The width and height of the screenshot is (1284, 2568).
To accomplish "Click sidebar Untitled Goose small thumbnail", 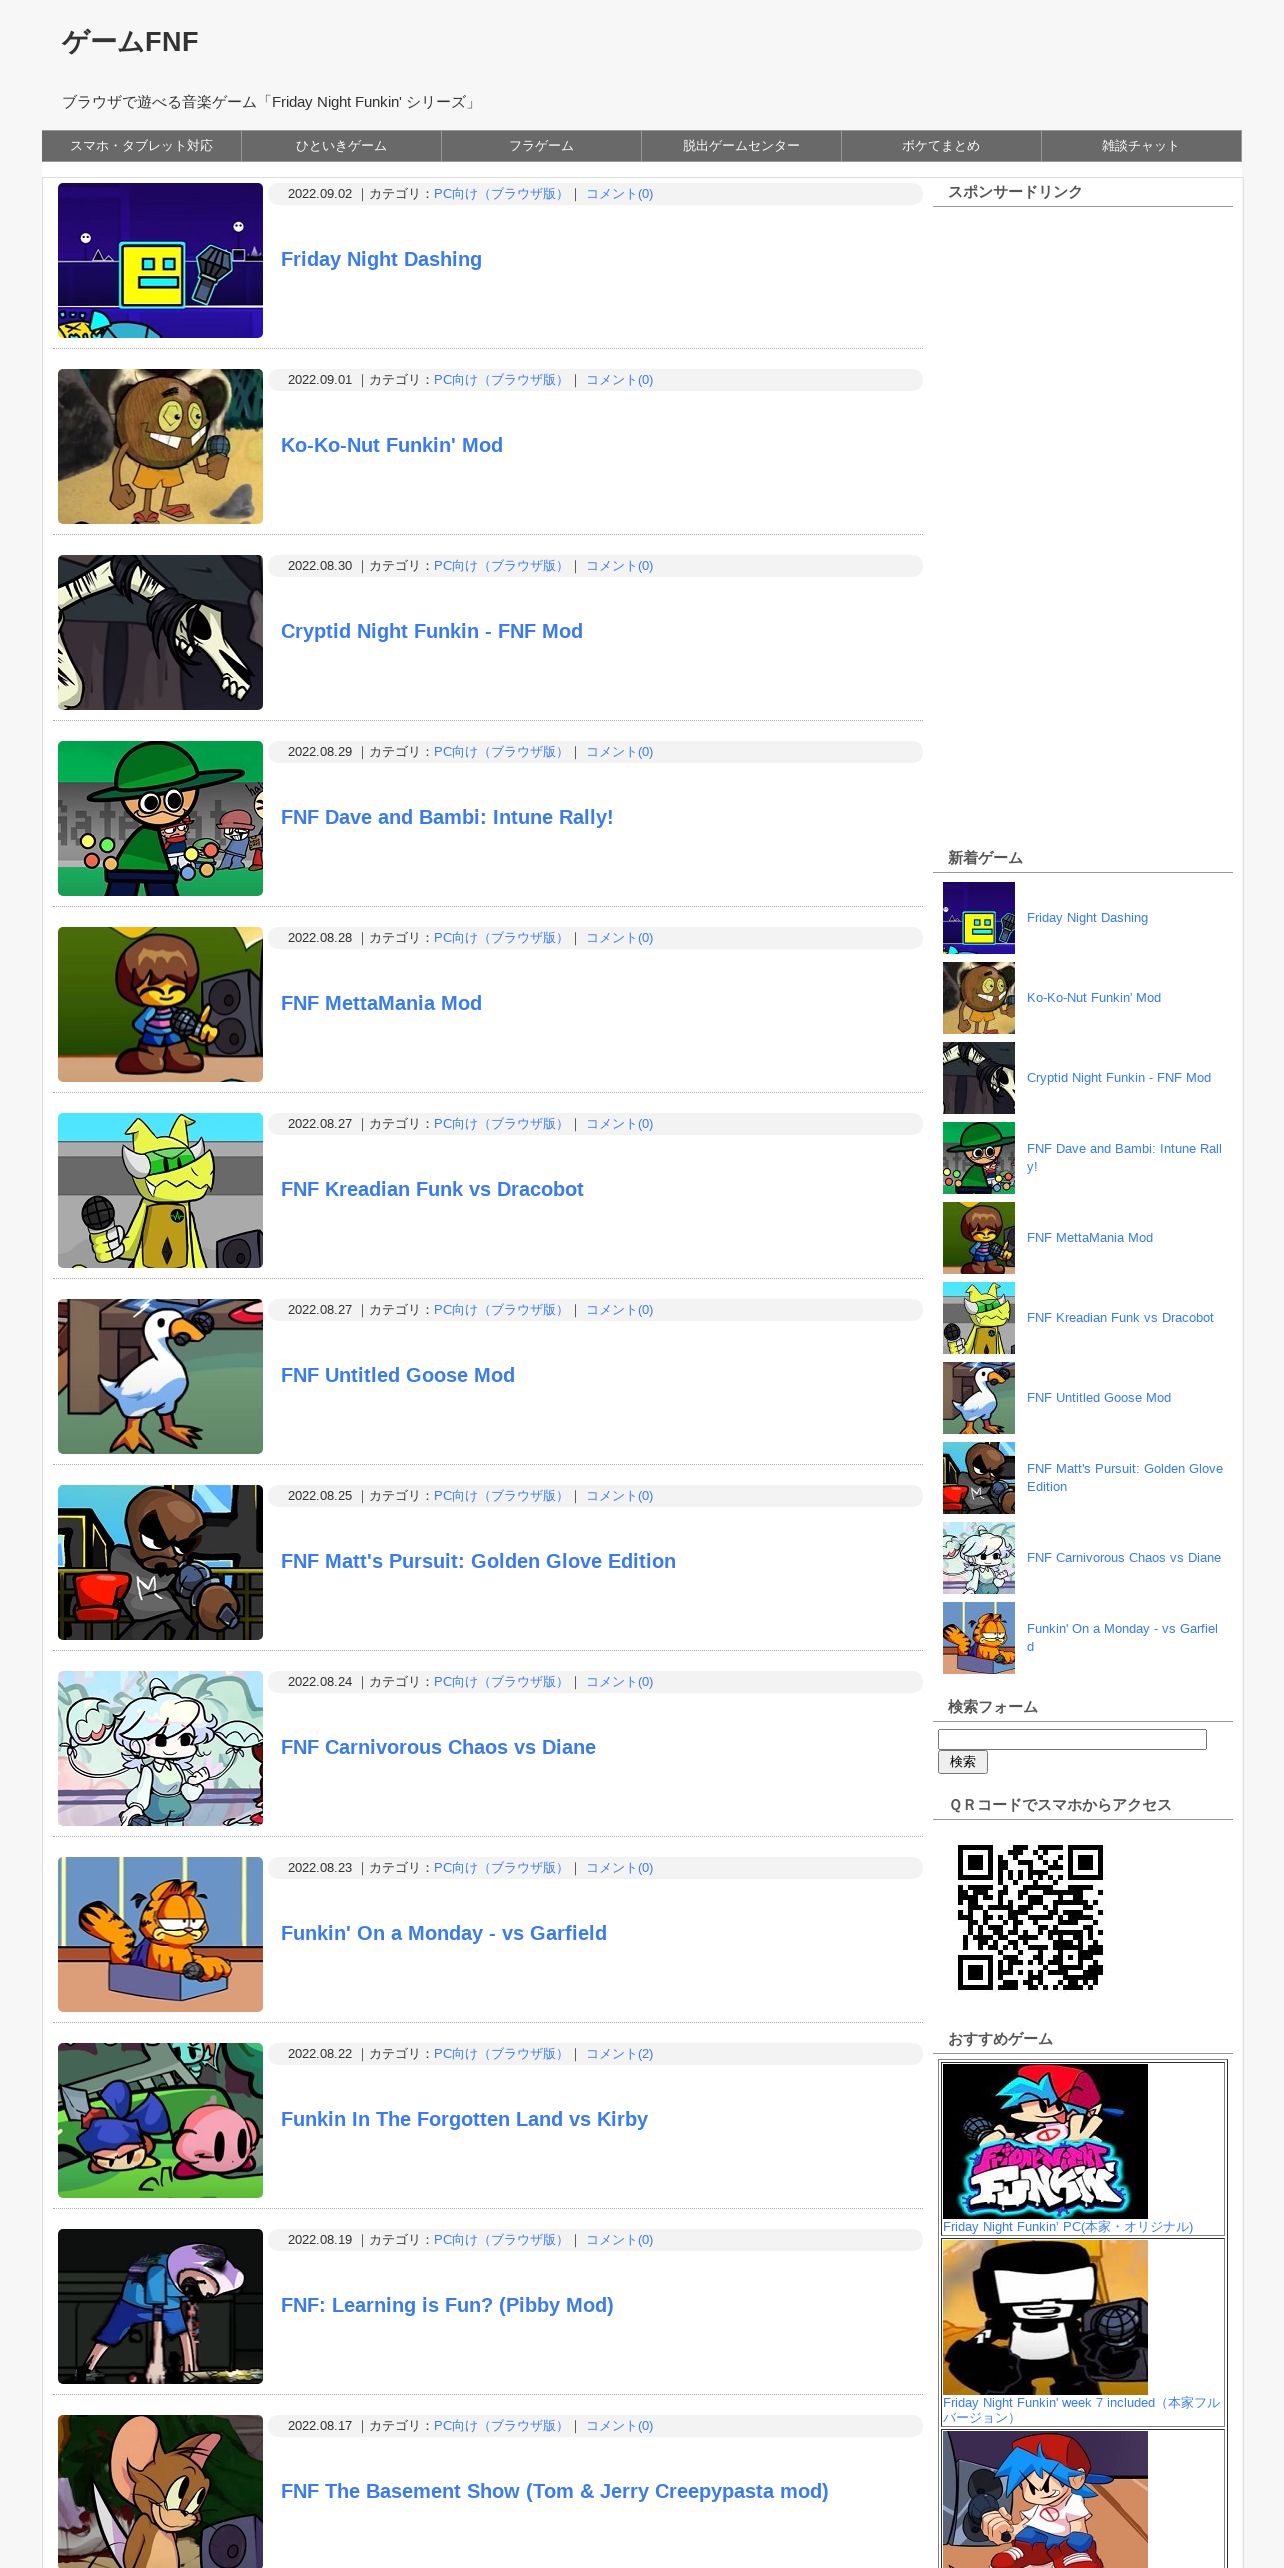I will pyautogui.click(x=979, y=1398).
